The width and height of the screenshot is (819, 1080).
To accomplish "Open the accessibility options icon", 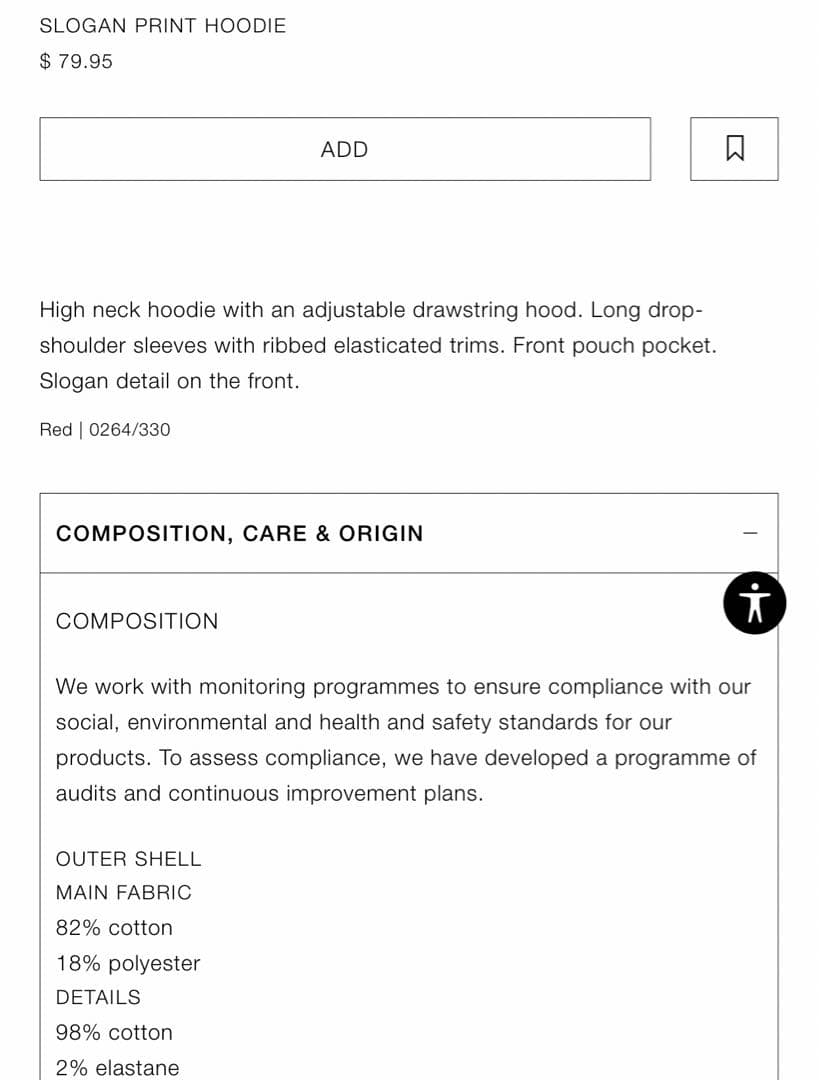I will [x=755, y=603].
